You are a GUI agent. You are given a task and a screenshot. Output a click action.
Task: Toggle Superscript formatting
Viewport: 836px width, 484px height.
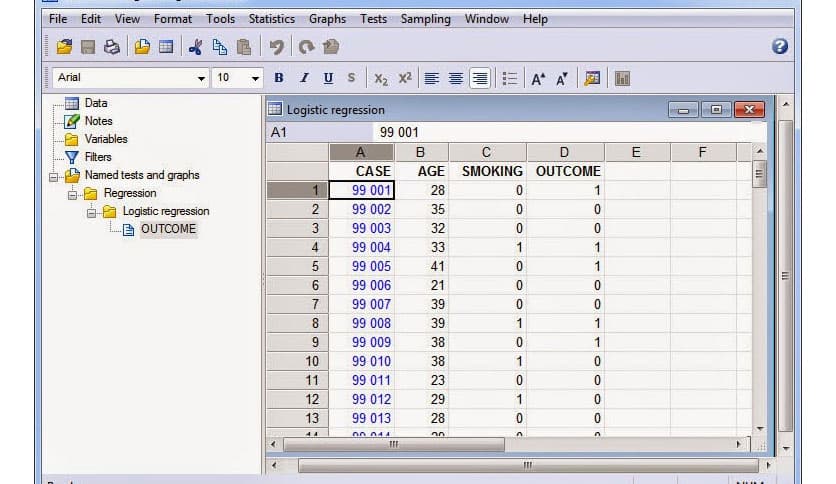pos(405,78)
